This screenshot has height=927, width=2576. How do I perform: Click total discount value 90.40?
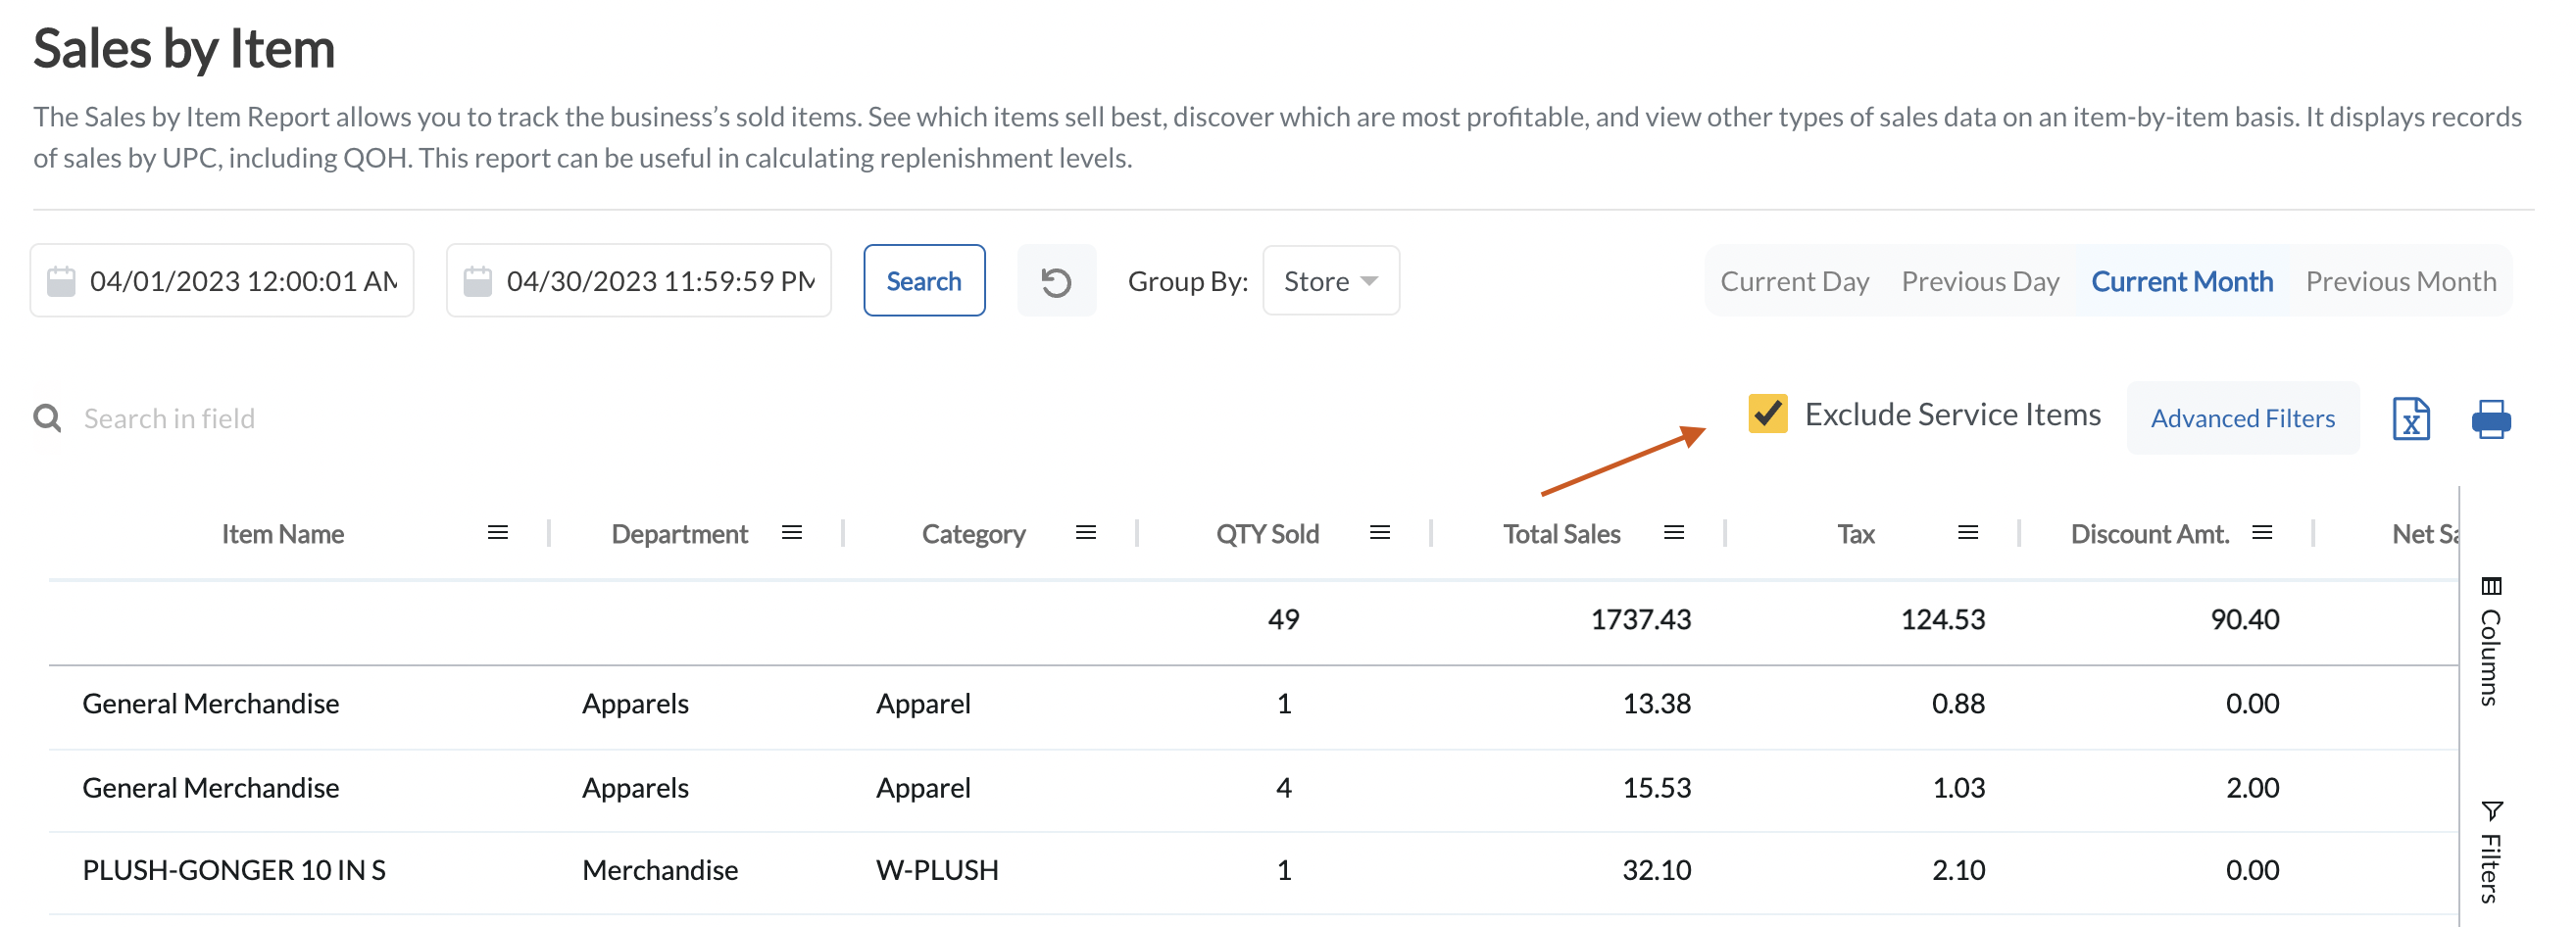[x=2244, y=619]
